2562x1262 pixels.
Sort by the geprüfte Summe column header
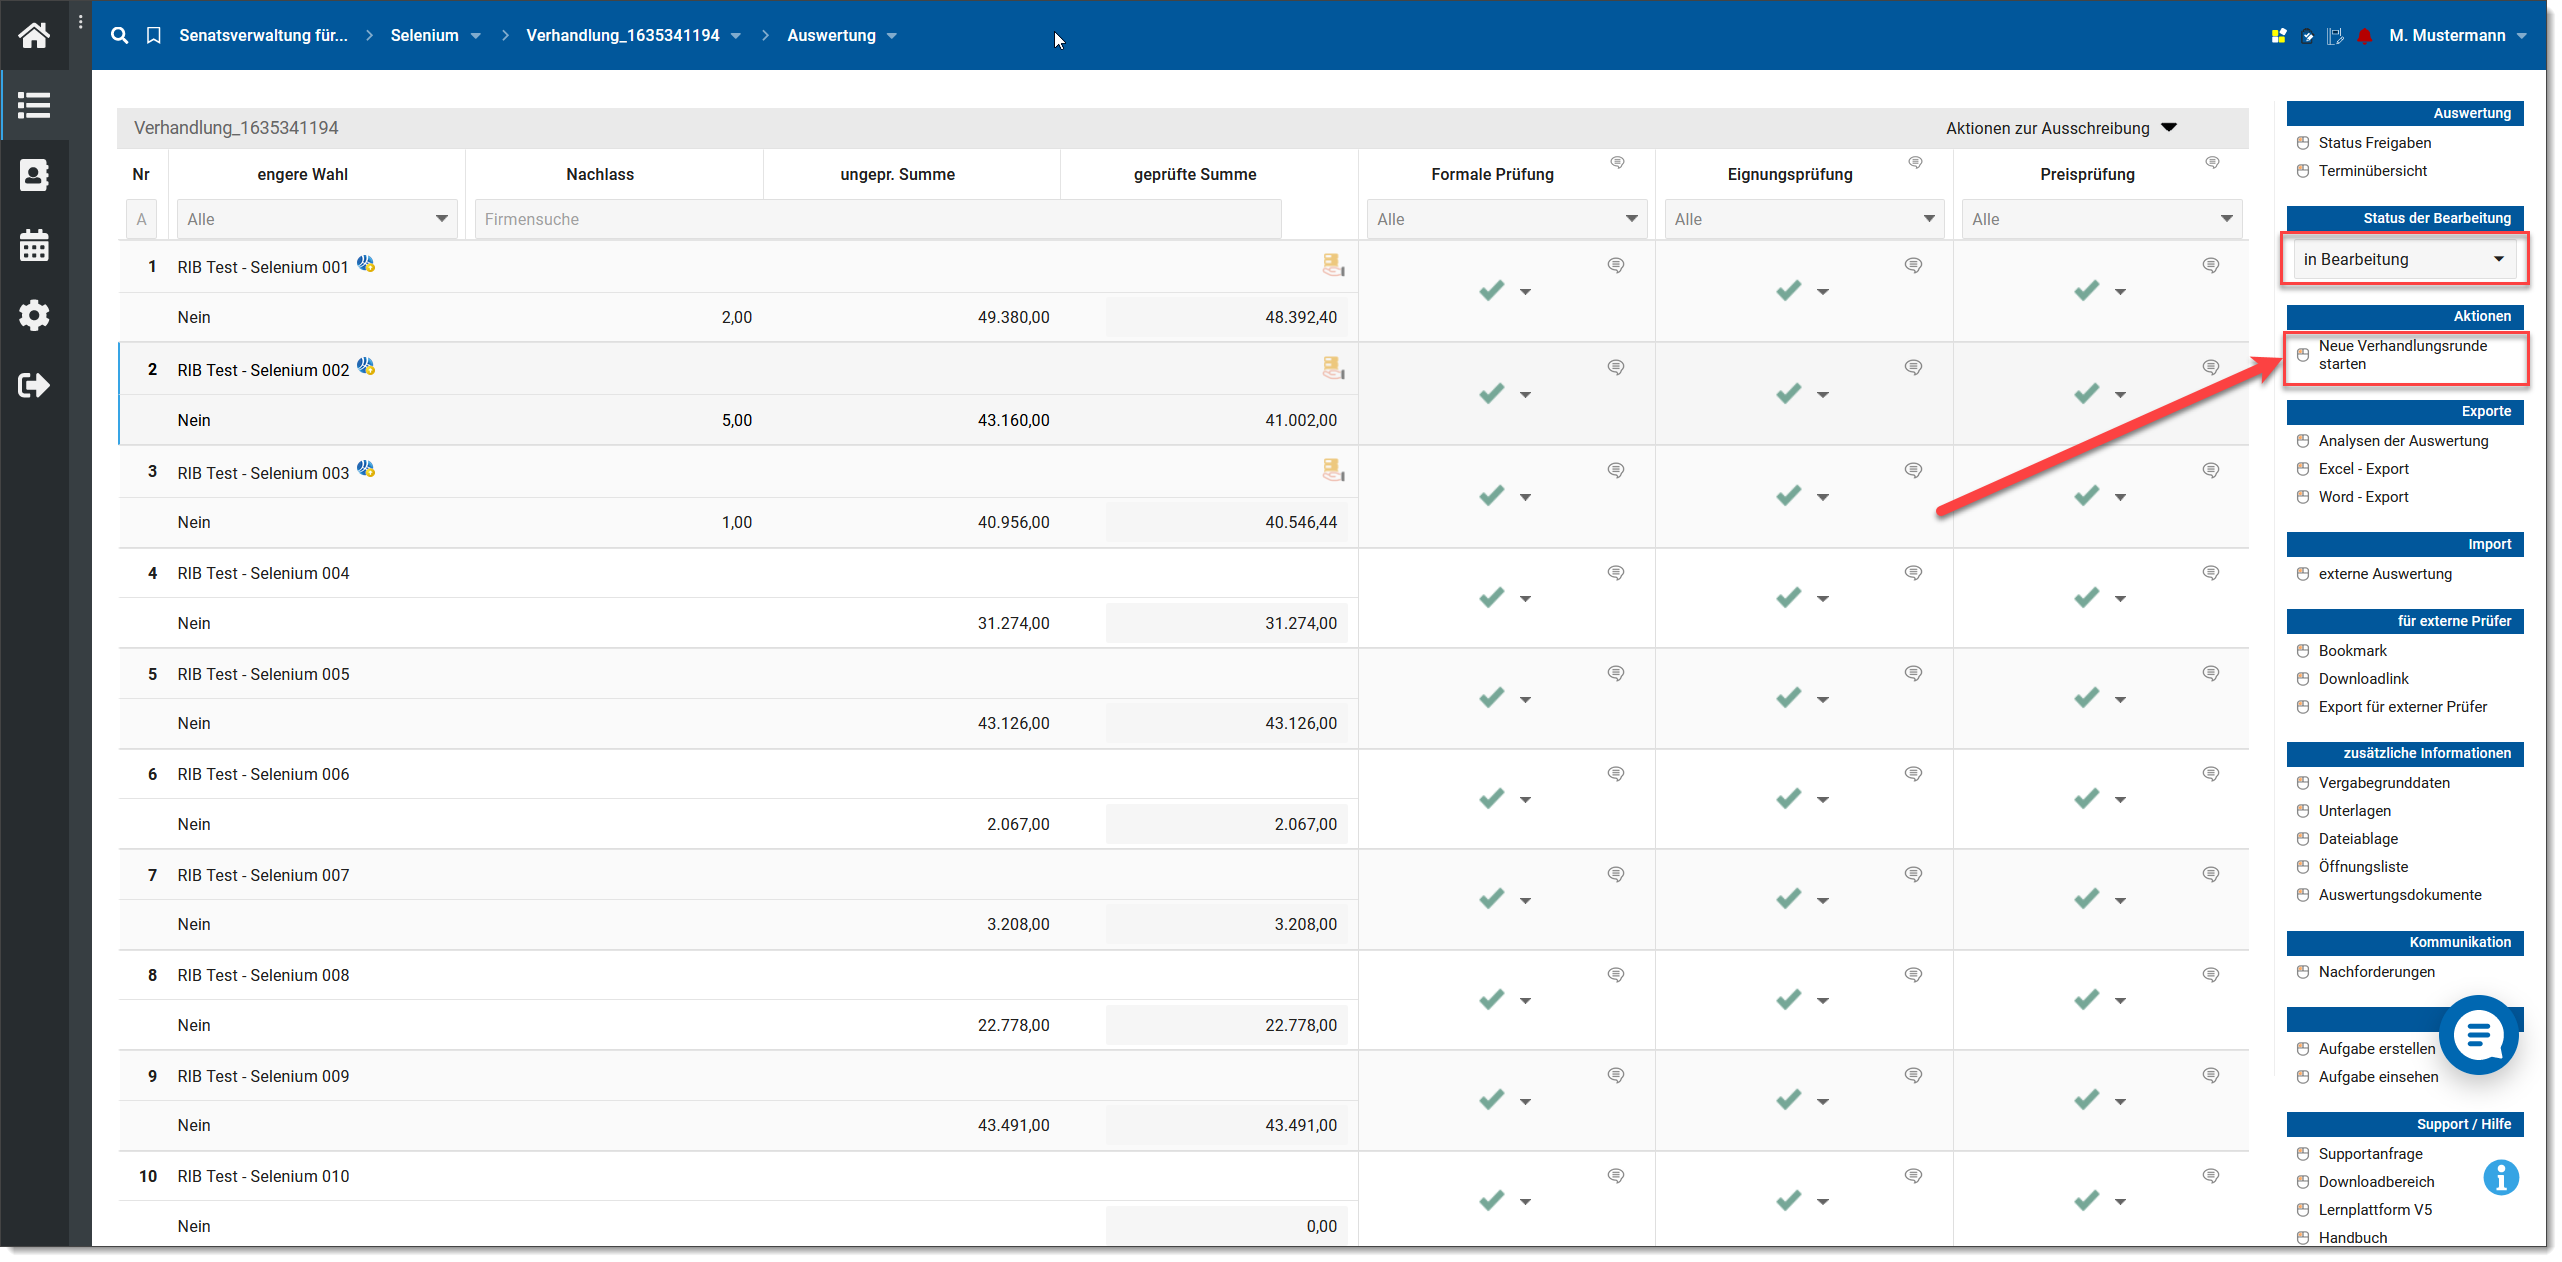[x=1195, y=174]
